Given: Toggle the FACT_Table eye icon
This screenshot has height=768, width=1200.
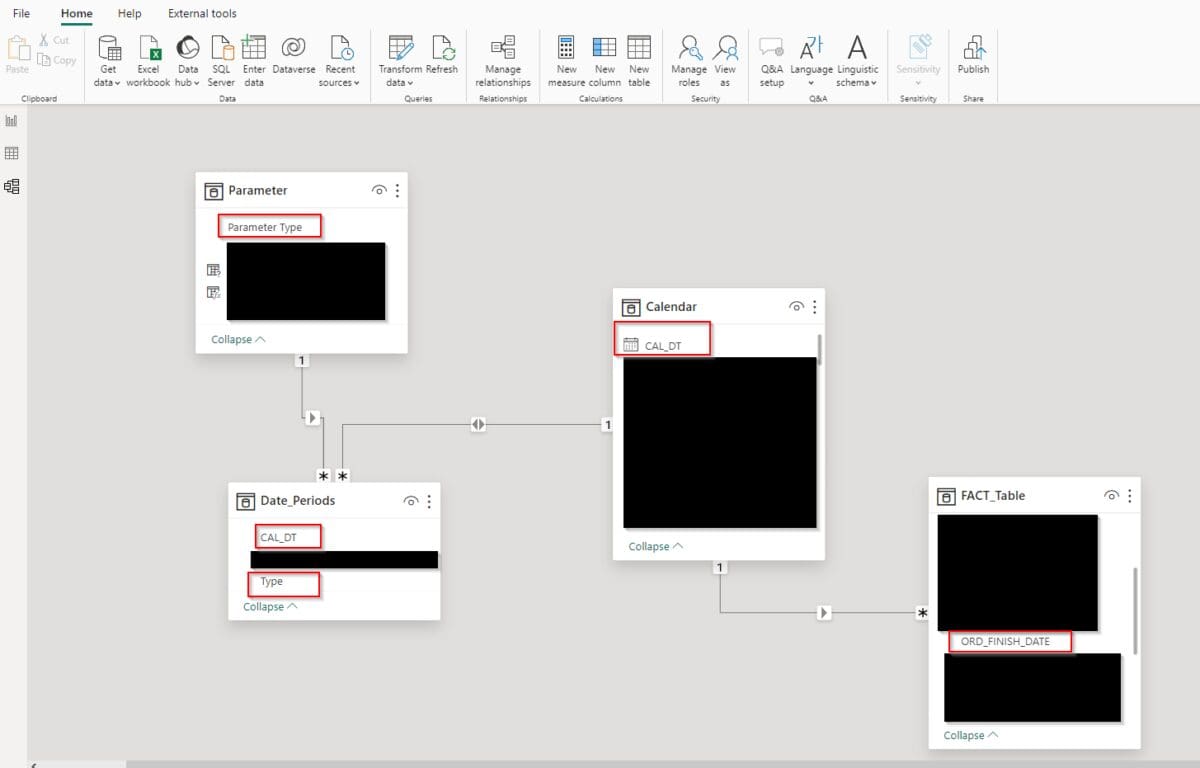Looking at the screenshot, I should [x=1111, y=495].
